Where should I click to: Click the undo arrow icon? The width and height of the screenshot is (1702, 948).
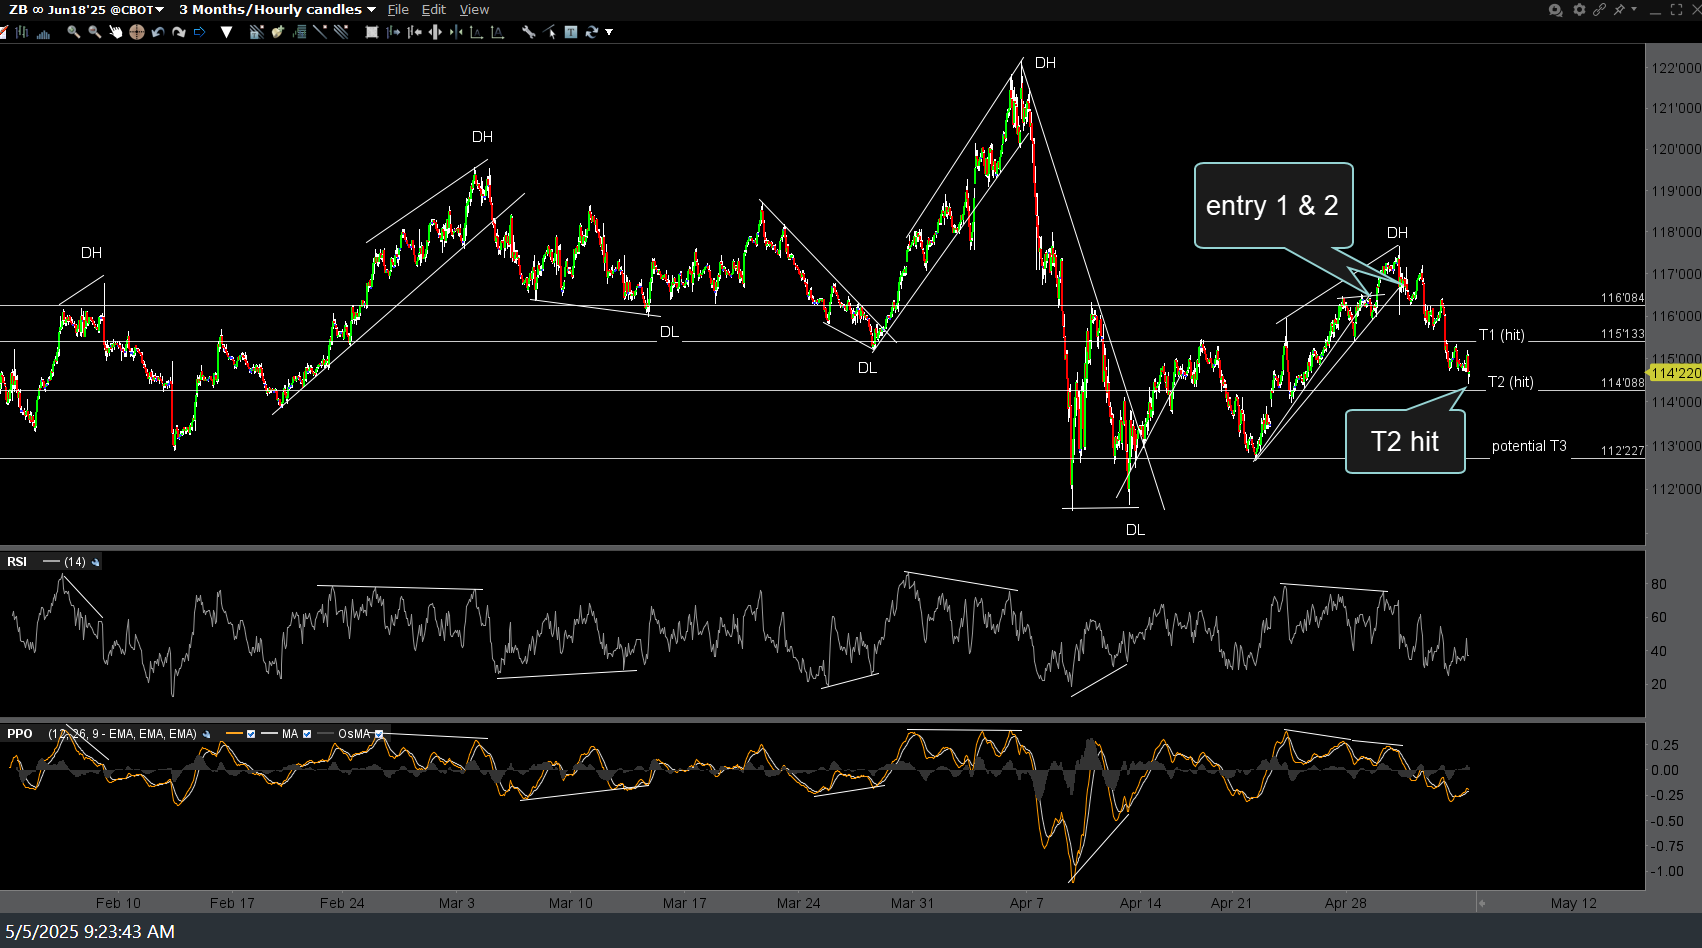point(158,32)
